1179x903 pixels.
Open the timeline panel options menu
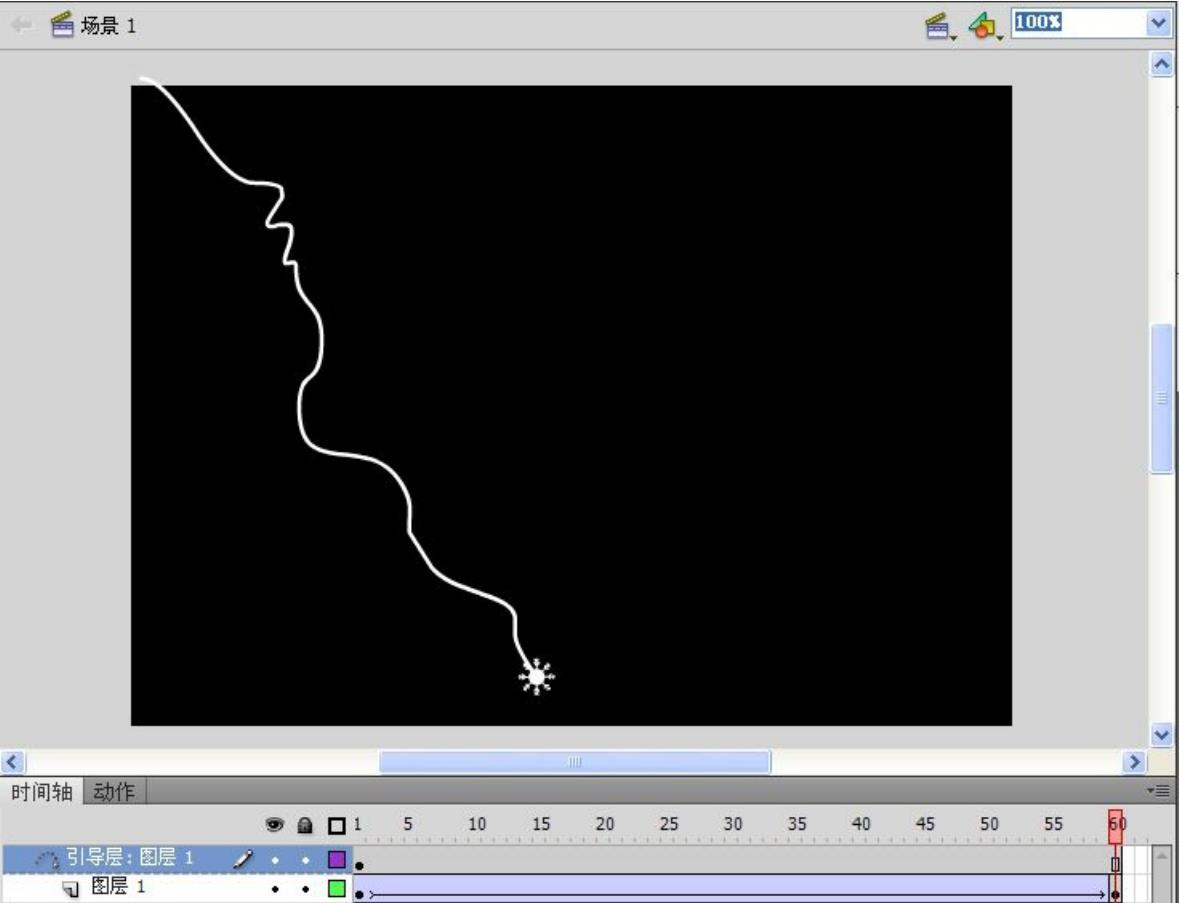click(x=1159, y=790)
